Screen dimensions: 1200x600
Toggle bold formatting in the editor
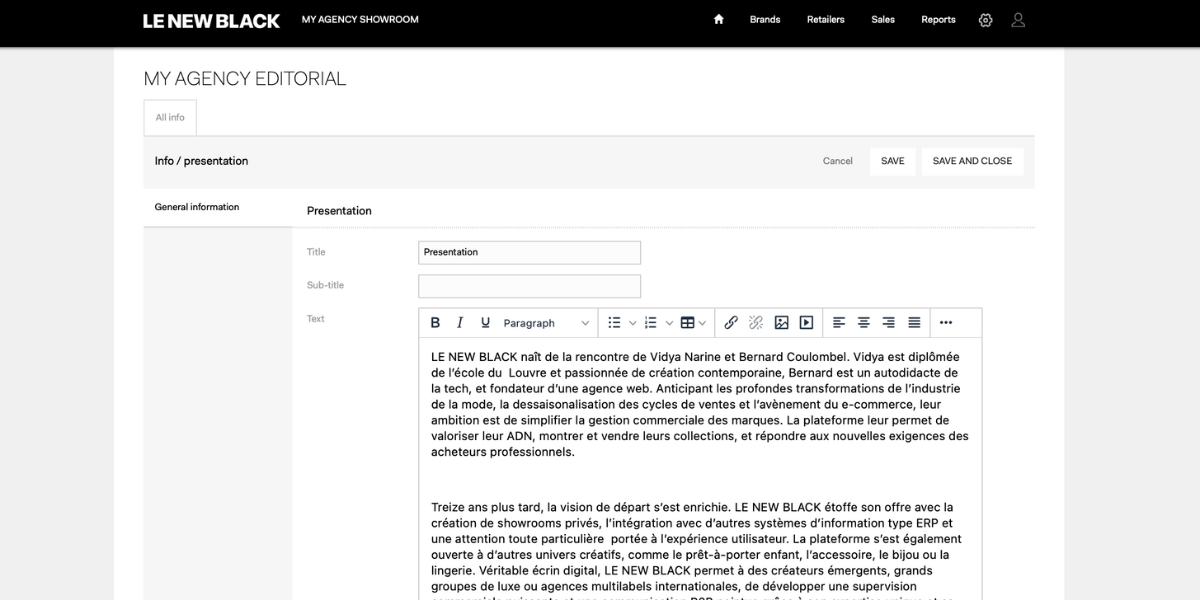[435, 323]
